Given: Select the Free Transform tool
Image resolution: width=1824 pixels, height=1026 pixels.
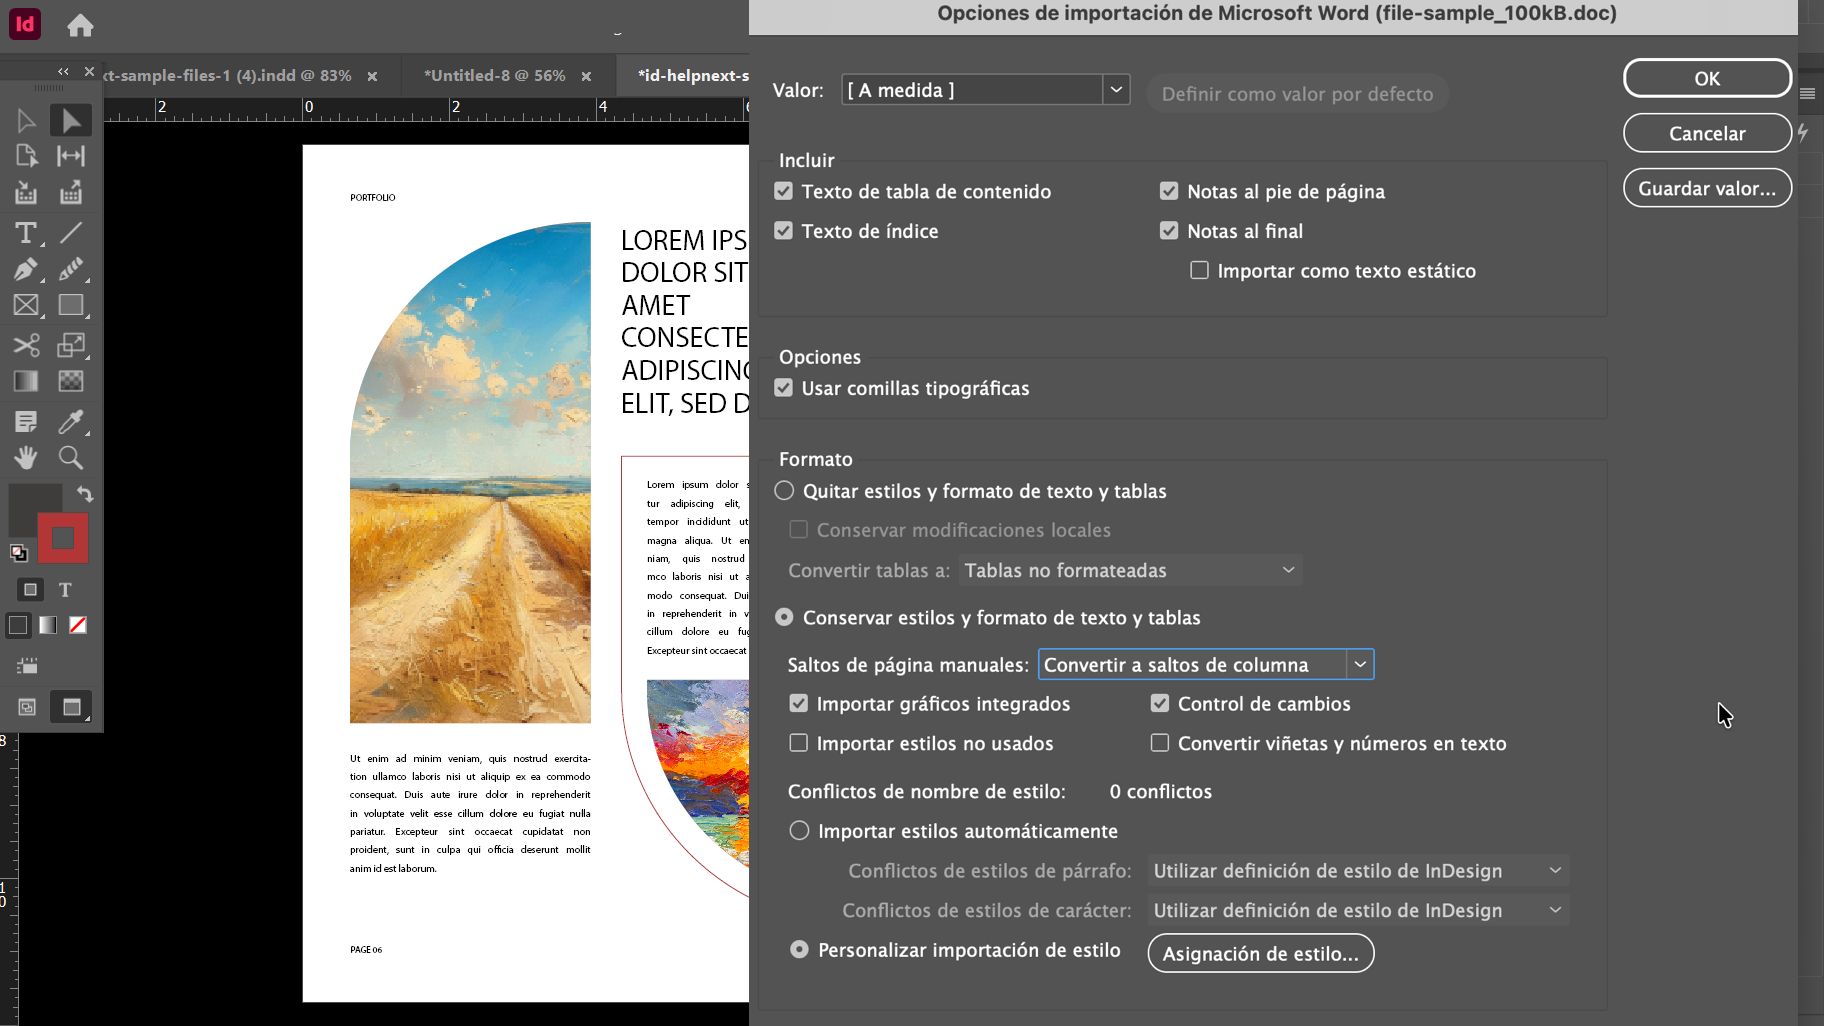Looking at the screenshot, I should click(x=71, y=345).
